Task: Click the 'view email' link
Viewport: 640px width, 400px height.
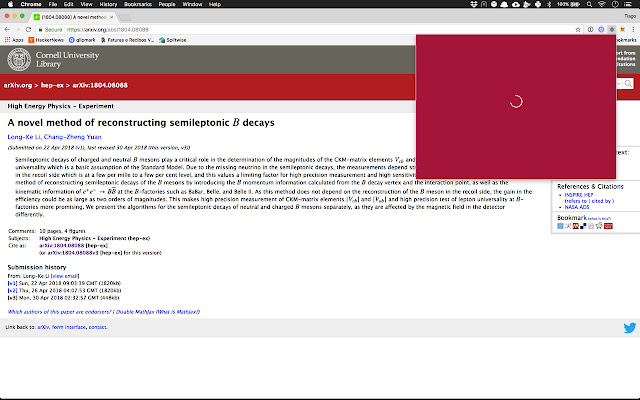Action: pyautogui.click(x=65, y=276)
